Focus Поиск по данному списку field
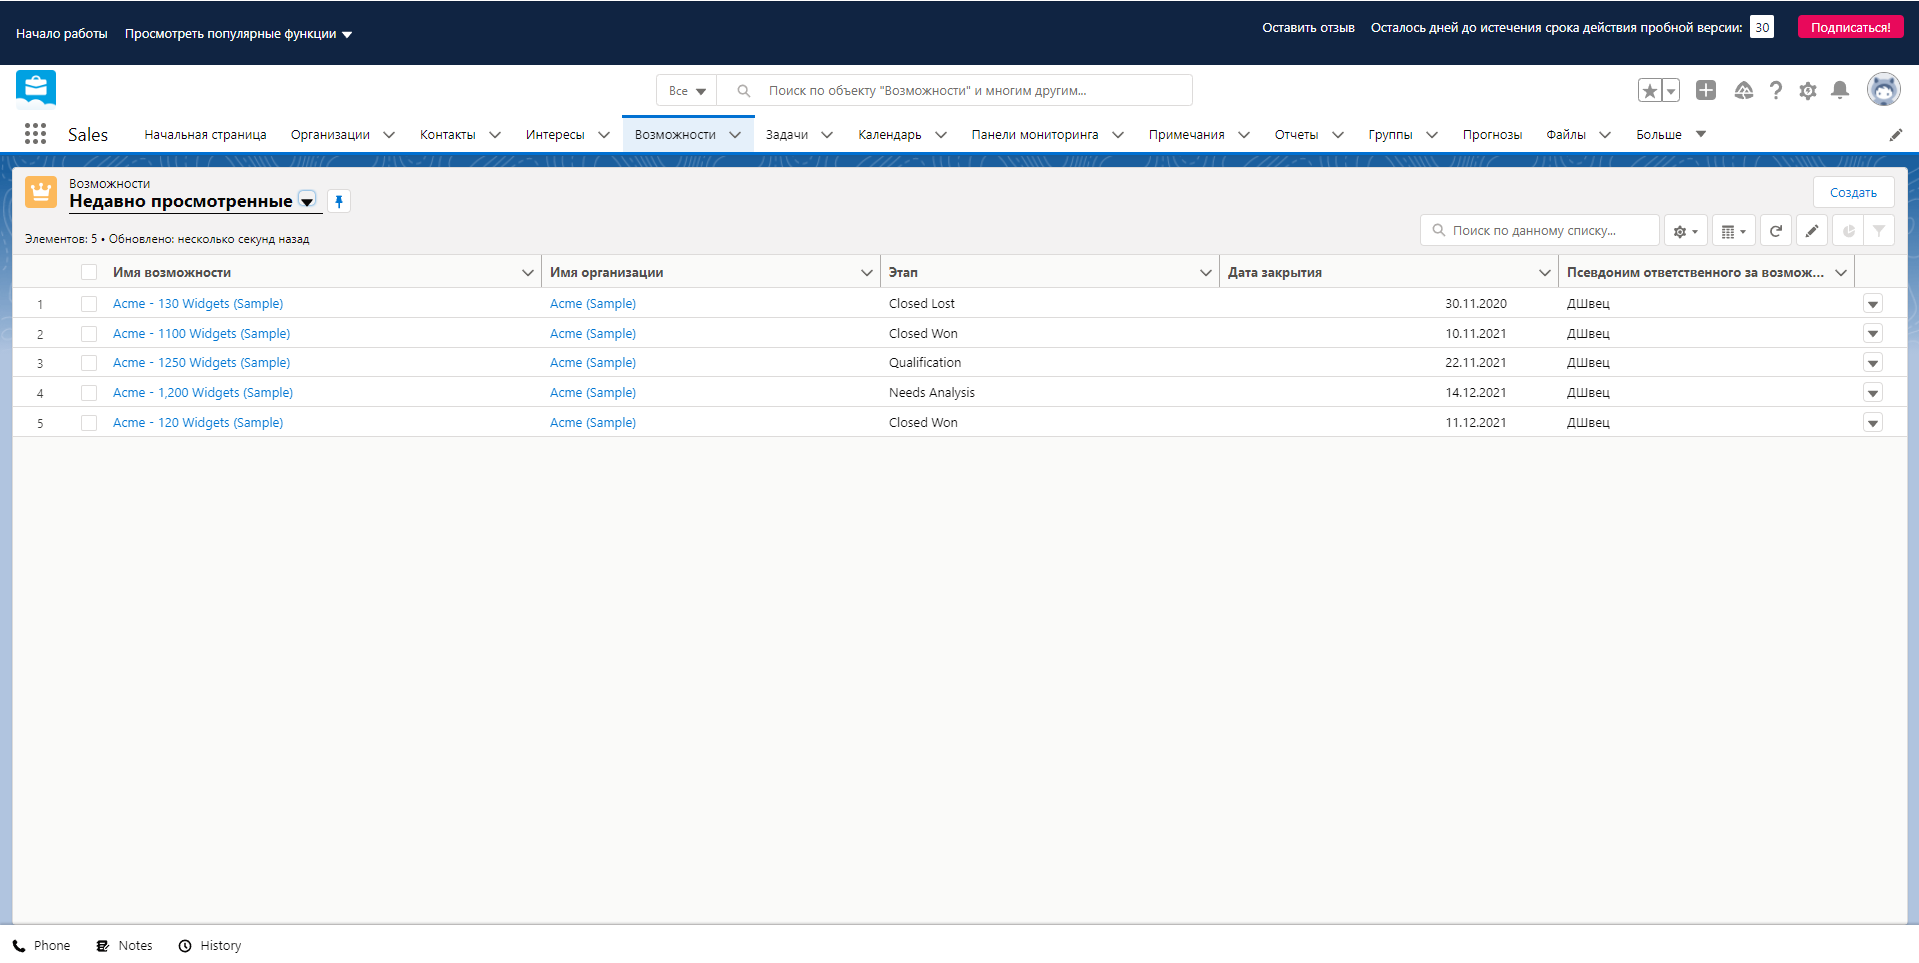Image resolution: width=1919 pixels, height=963 pixels. [1540, 231]
